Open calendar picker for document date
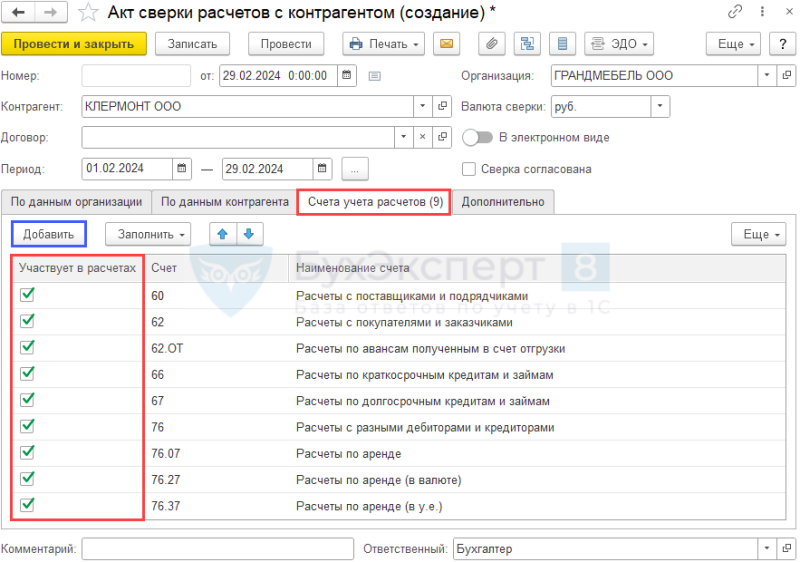The width and height of the screenshot is (800, 562). [x=346, y=75]
